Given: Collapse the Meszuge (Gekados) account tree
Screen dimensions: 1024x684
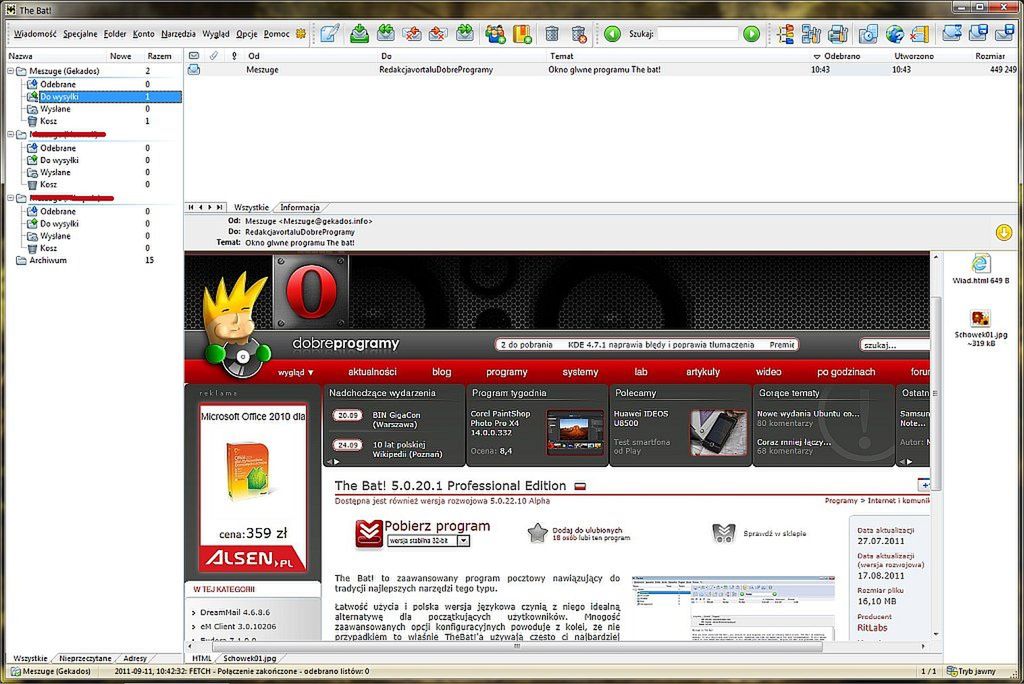Looking at the screenshot, I should click(x=10, y=71).
